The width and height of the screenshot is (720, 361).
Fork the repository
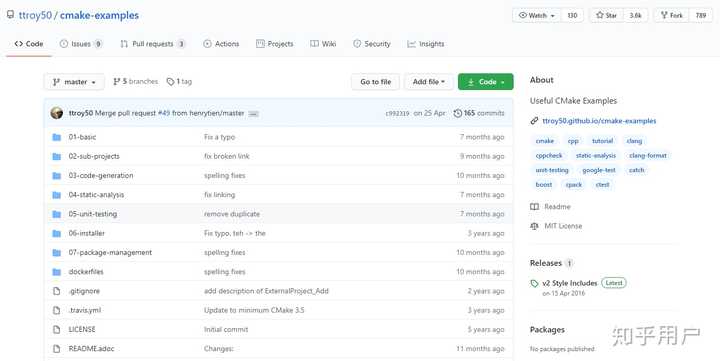coord(671,15)
